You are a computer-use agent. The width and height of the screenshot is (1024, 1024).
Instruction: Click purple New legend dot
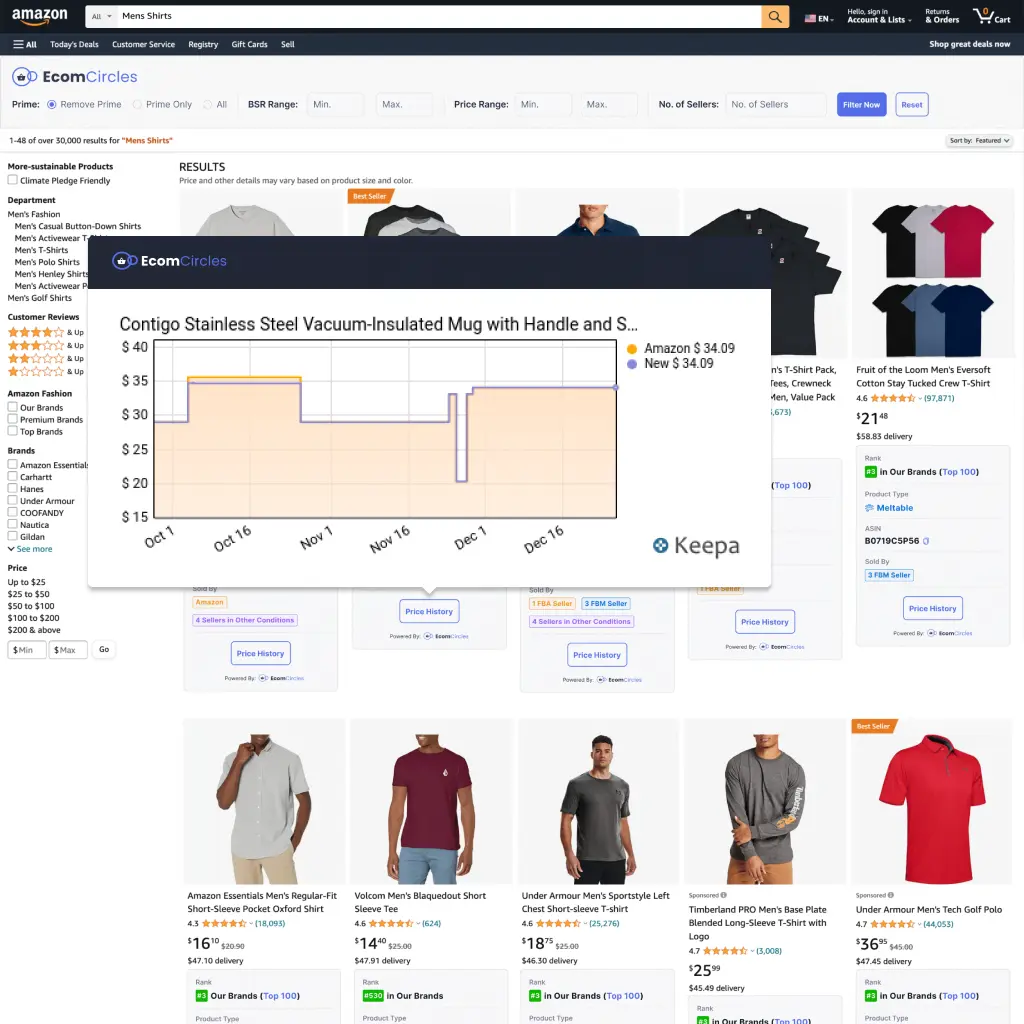[632, 364]
